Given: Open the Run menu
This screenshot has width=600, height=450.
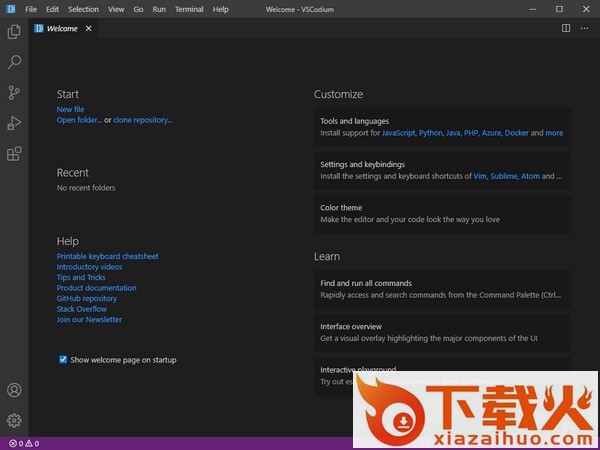Looking at the screenshot, I should pos(159,9).
